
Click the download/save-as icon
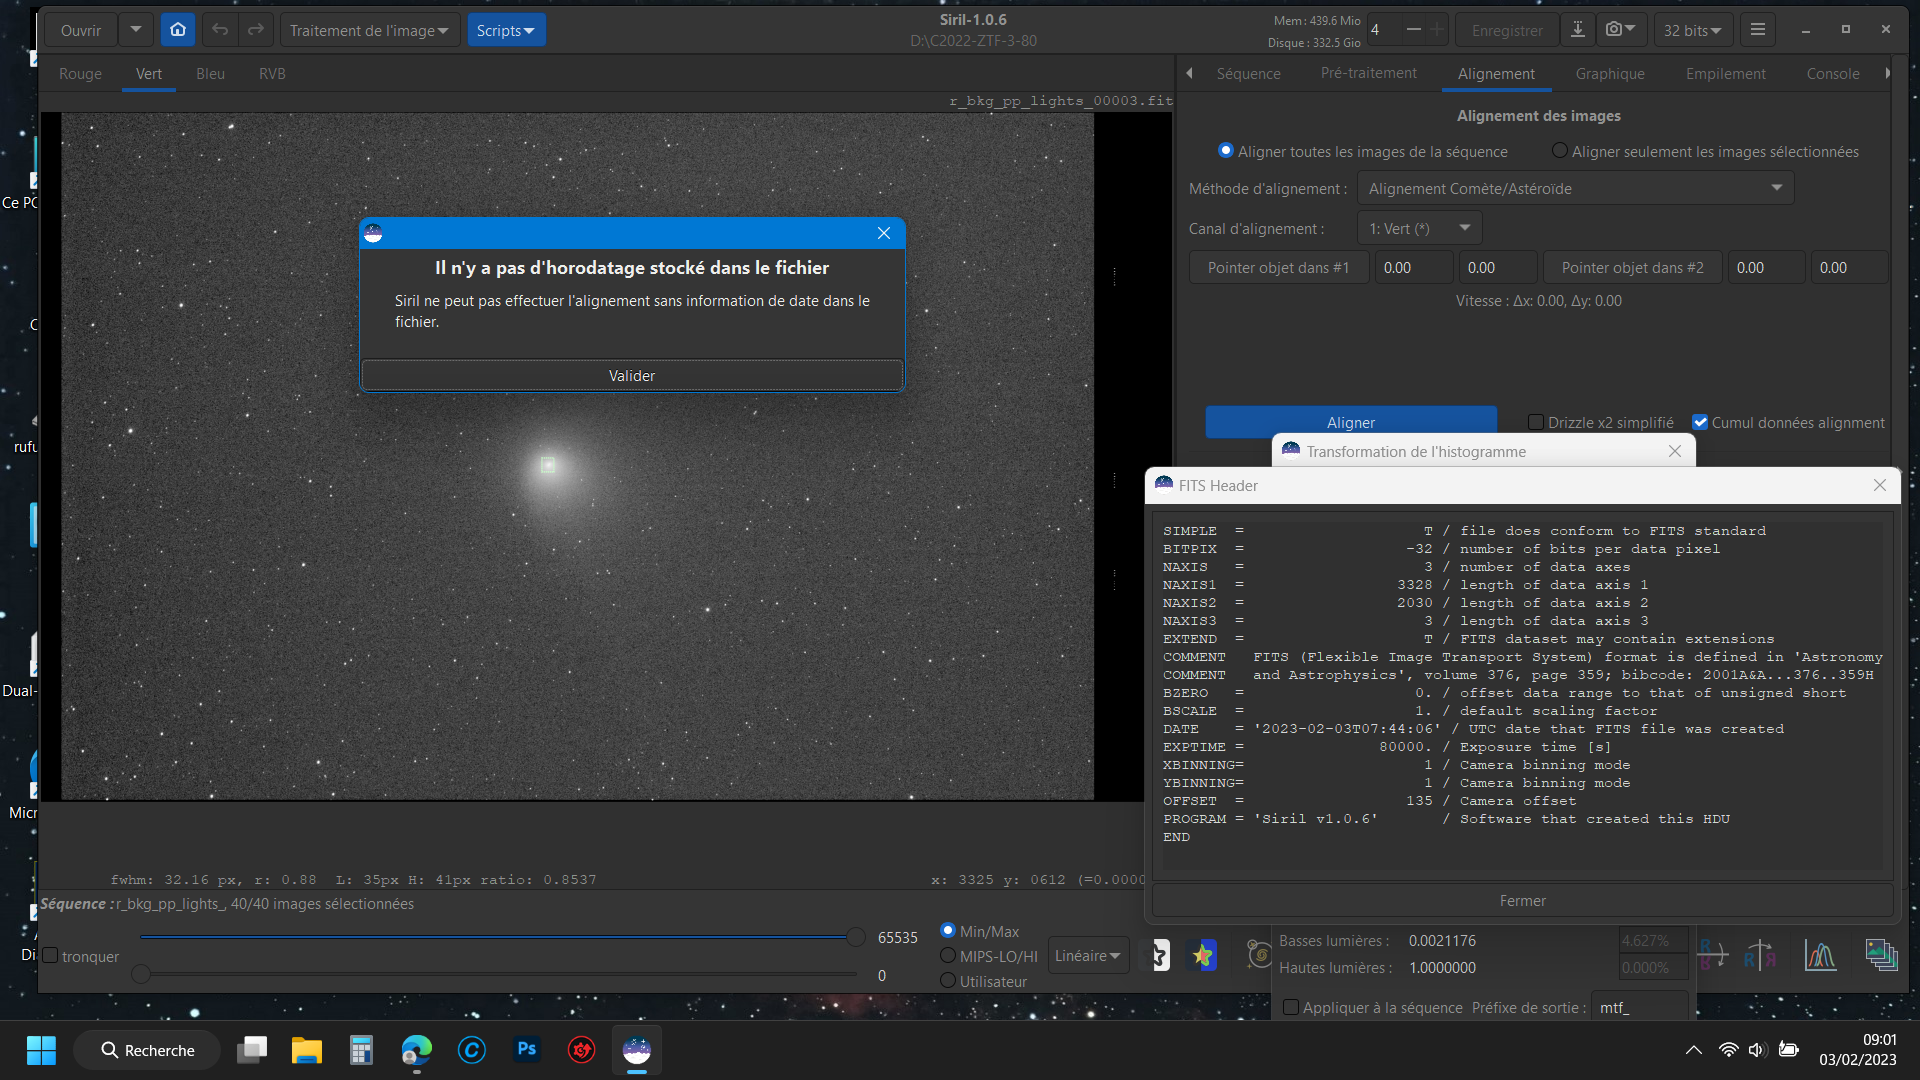click(1577, 30)
